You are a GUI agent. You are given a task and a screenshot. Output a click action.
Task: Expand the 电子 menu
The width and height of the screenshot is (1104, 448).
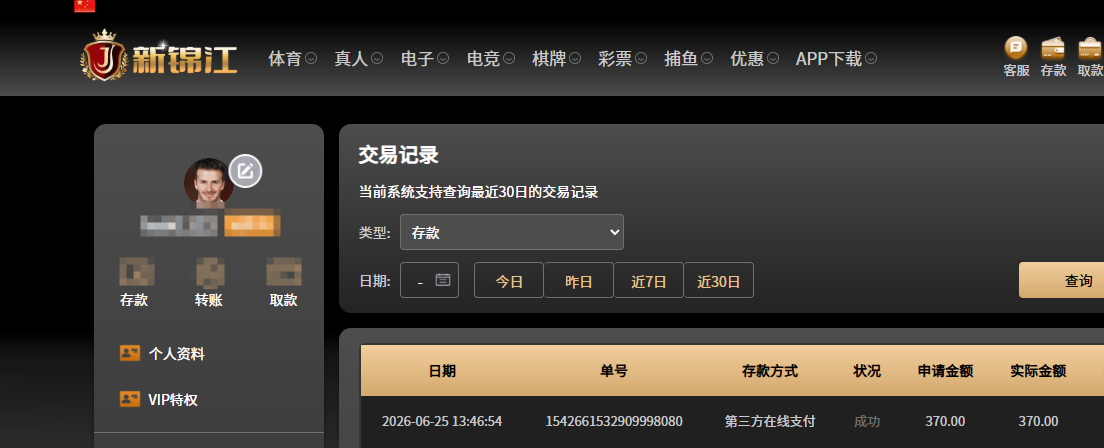[x=425, y=58]
